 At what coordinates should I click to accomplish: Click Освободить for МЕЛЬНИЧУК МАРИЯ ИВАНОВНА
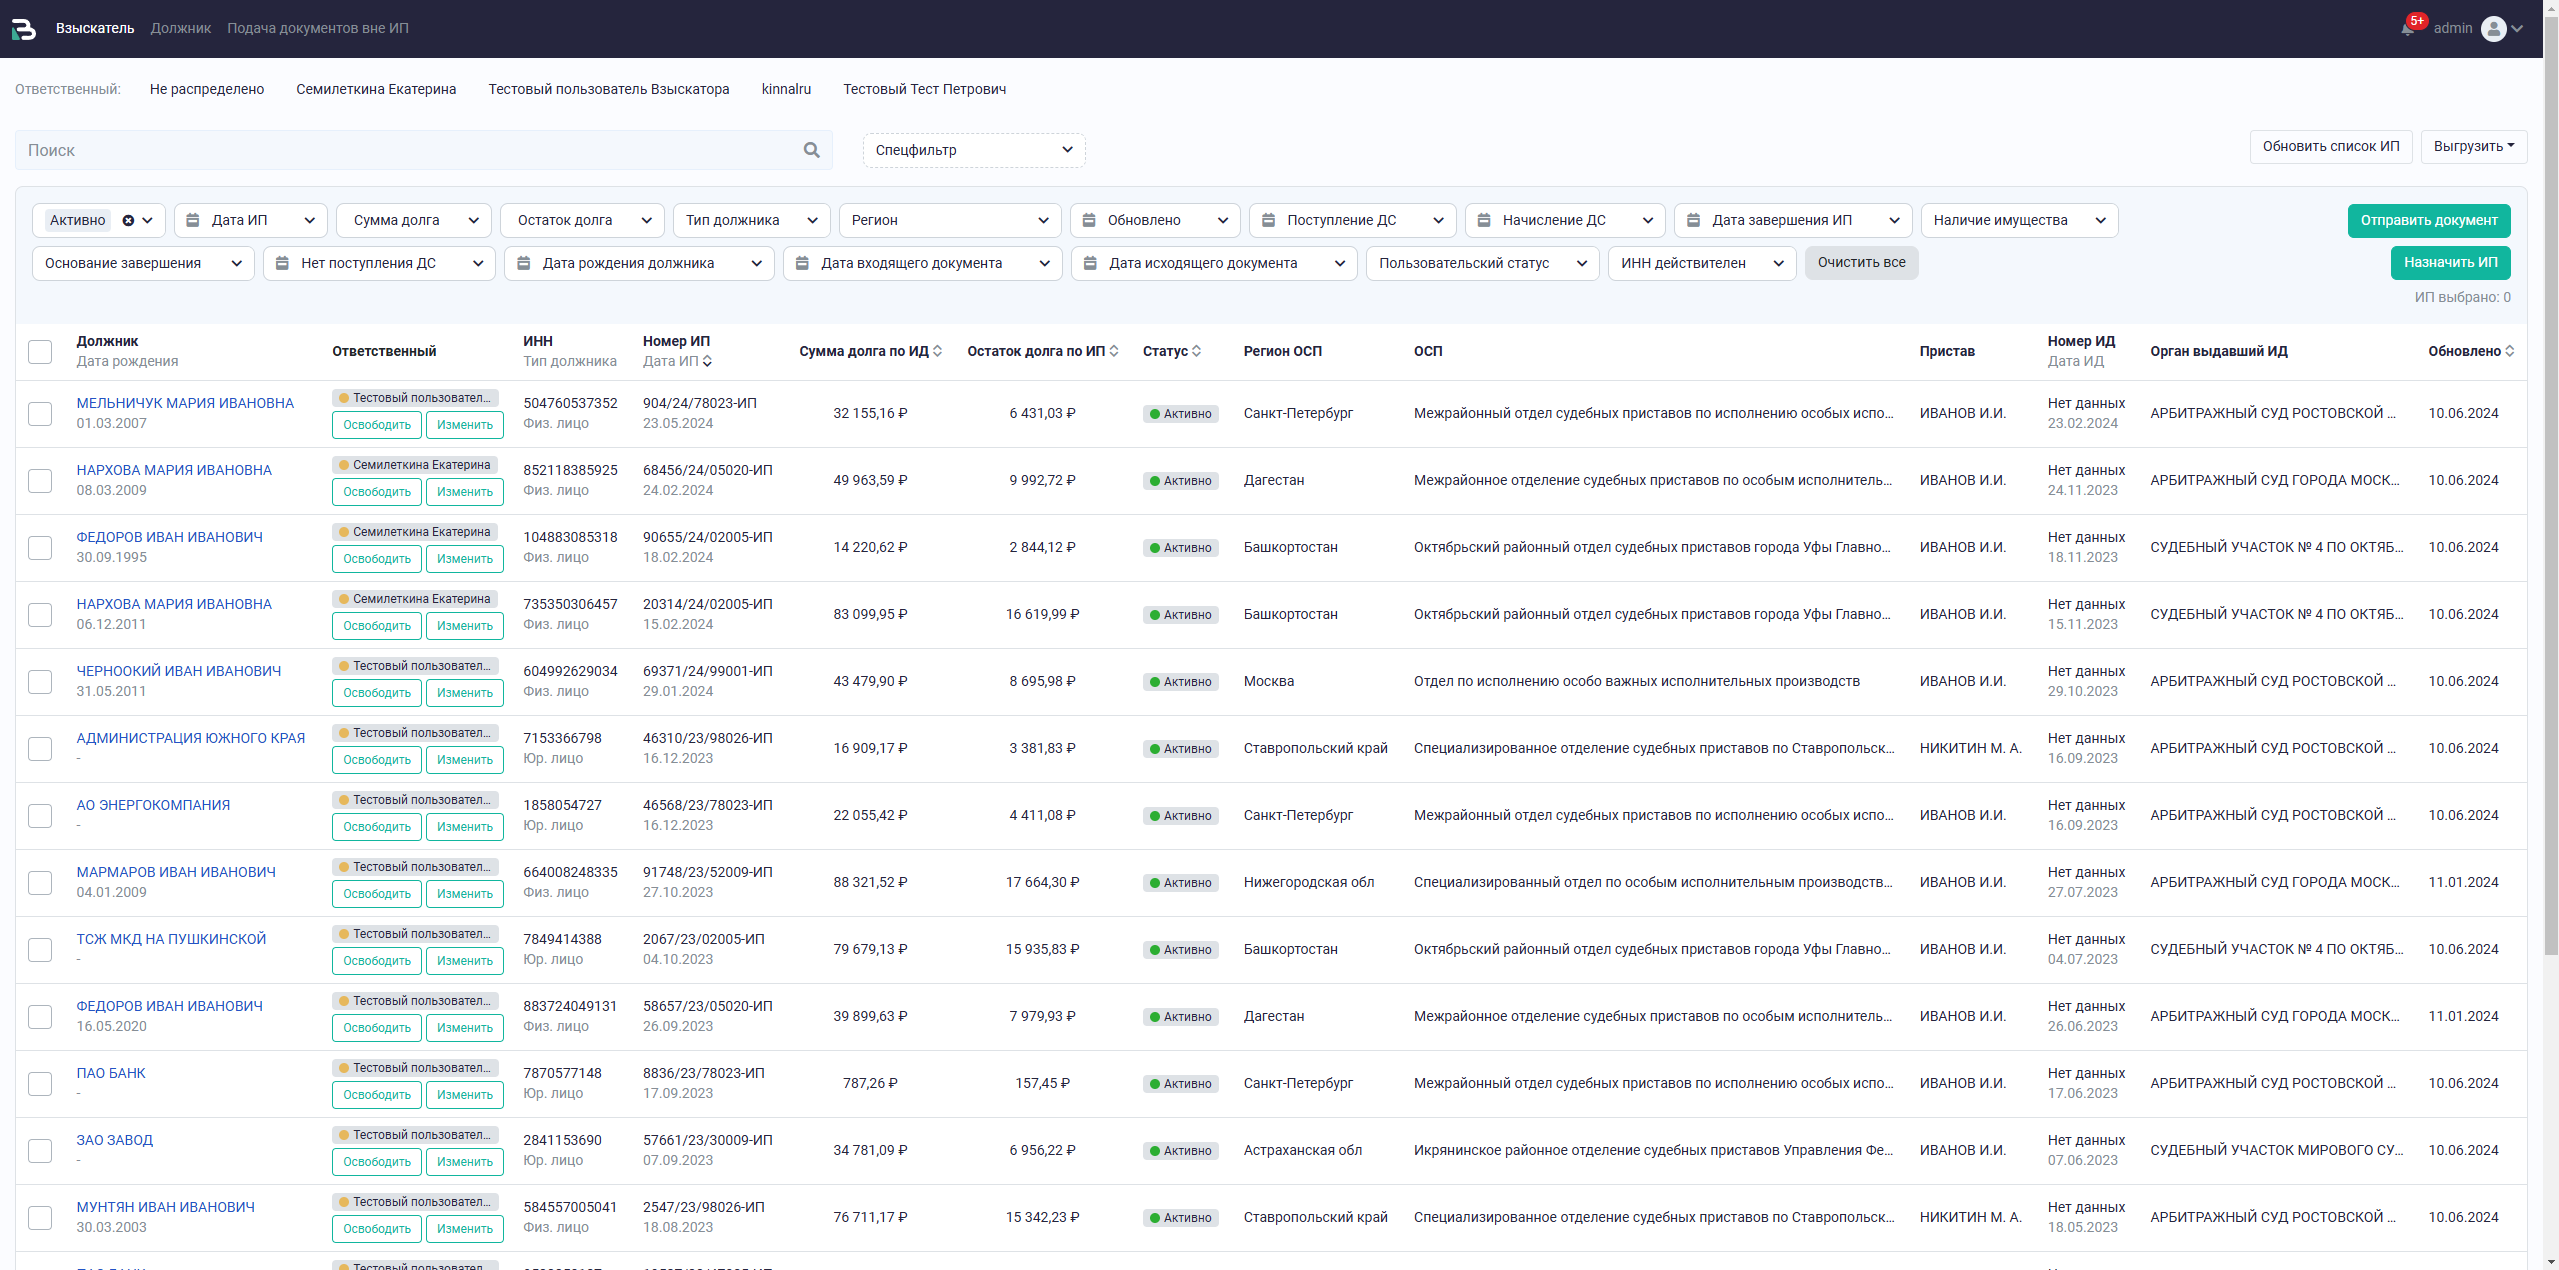(x=377, y=425)
